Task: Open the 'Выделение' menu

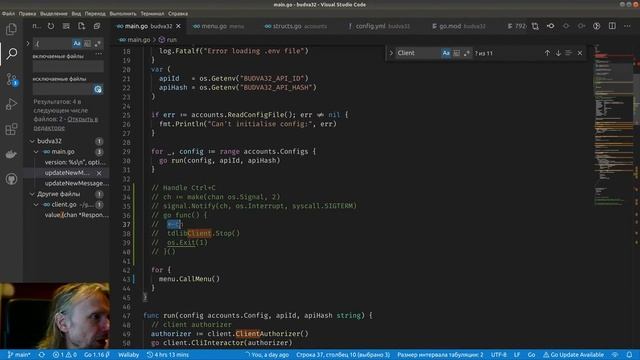Action: (53, 13)
